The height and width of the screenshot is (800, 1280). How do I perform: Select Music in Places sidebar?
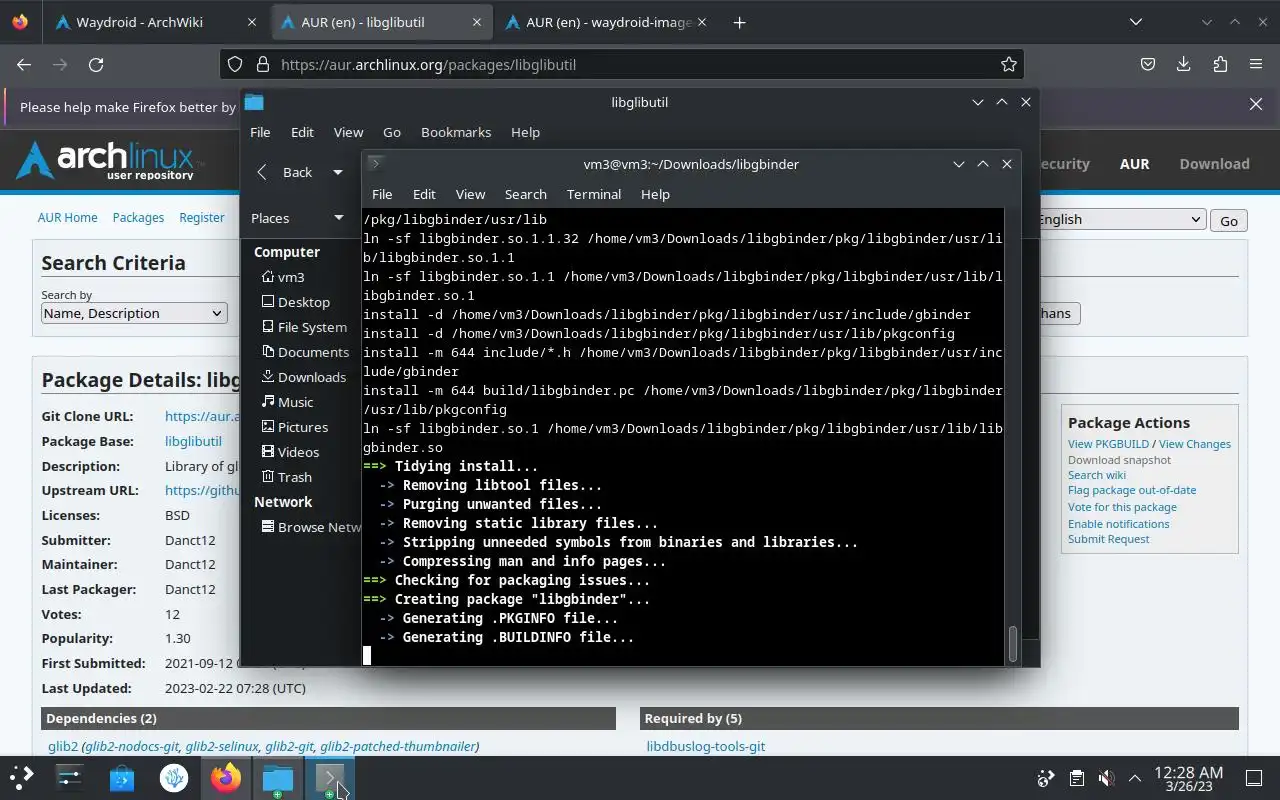coord(287,402)
